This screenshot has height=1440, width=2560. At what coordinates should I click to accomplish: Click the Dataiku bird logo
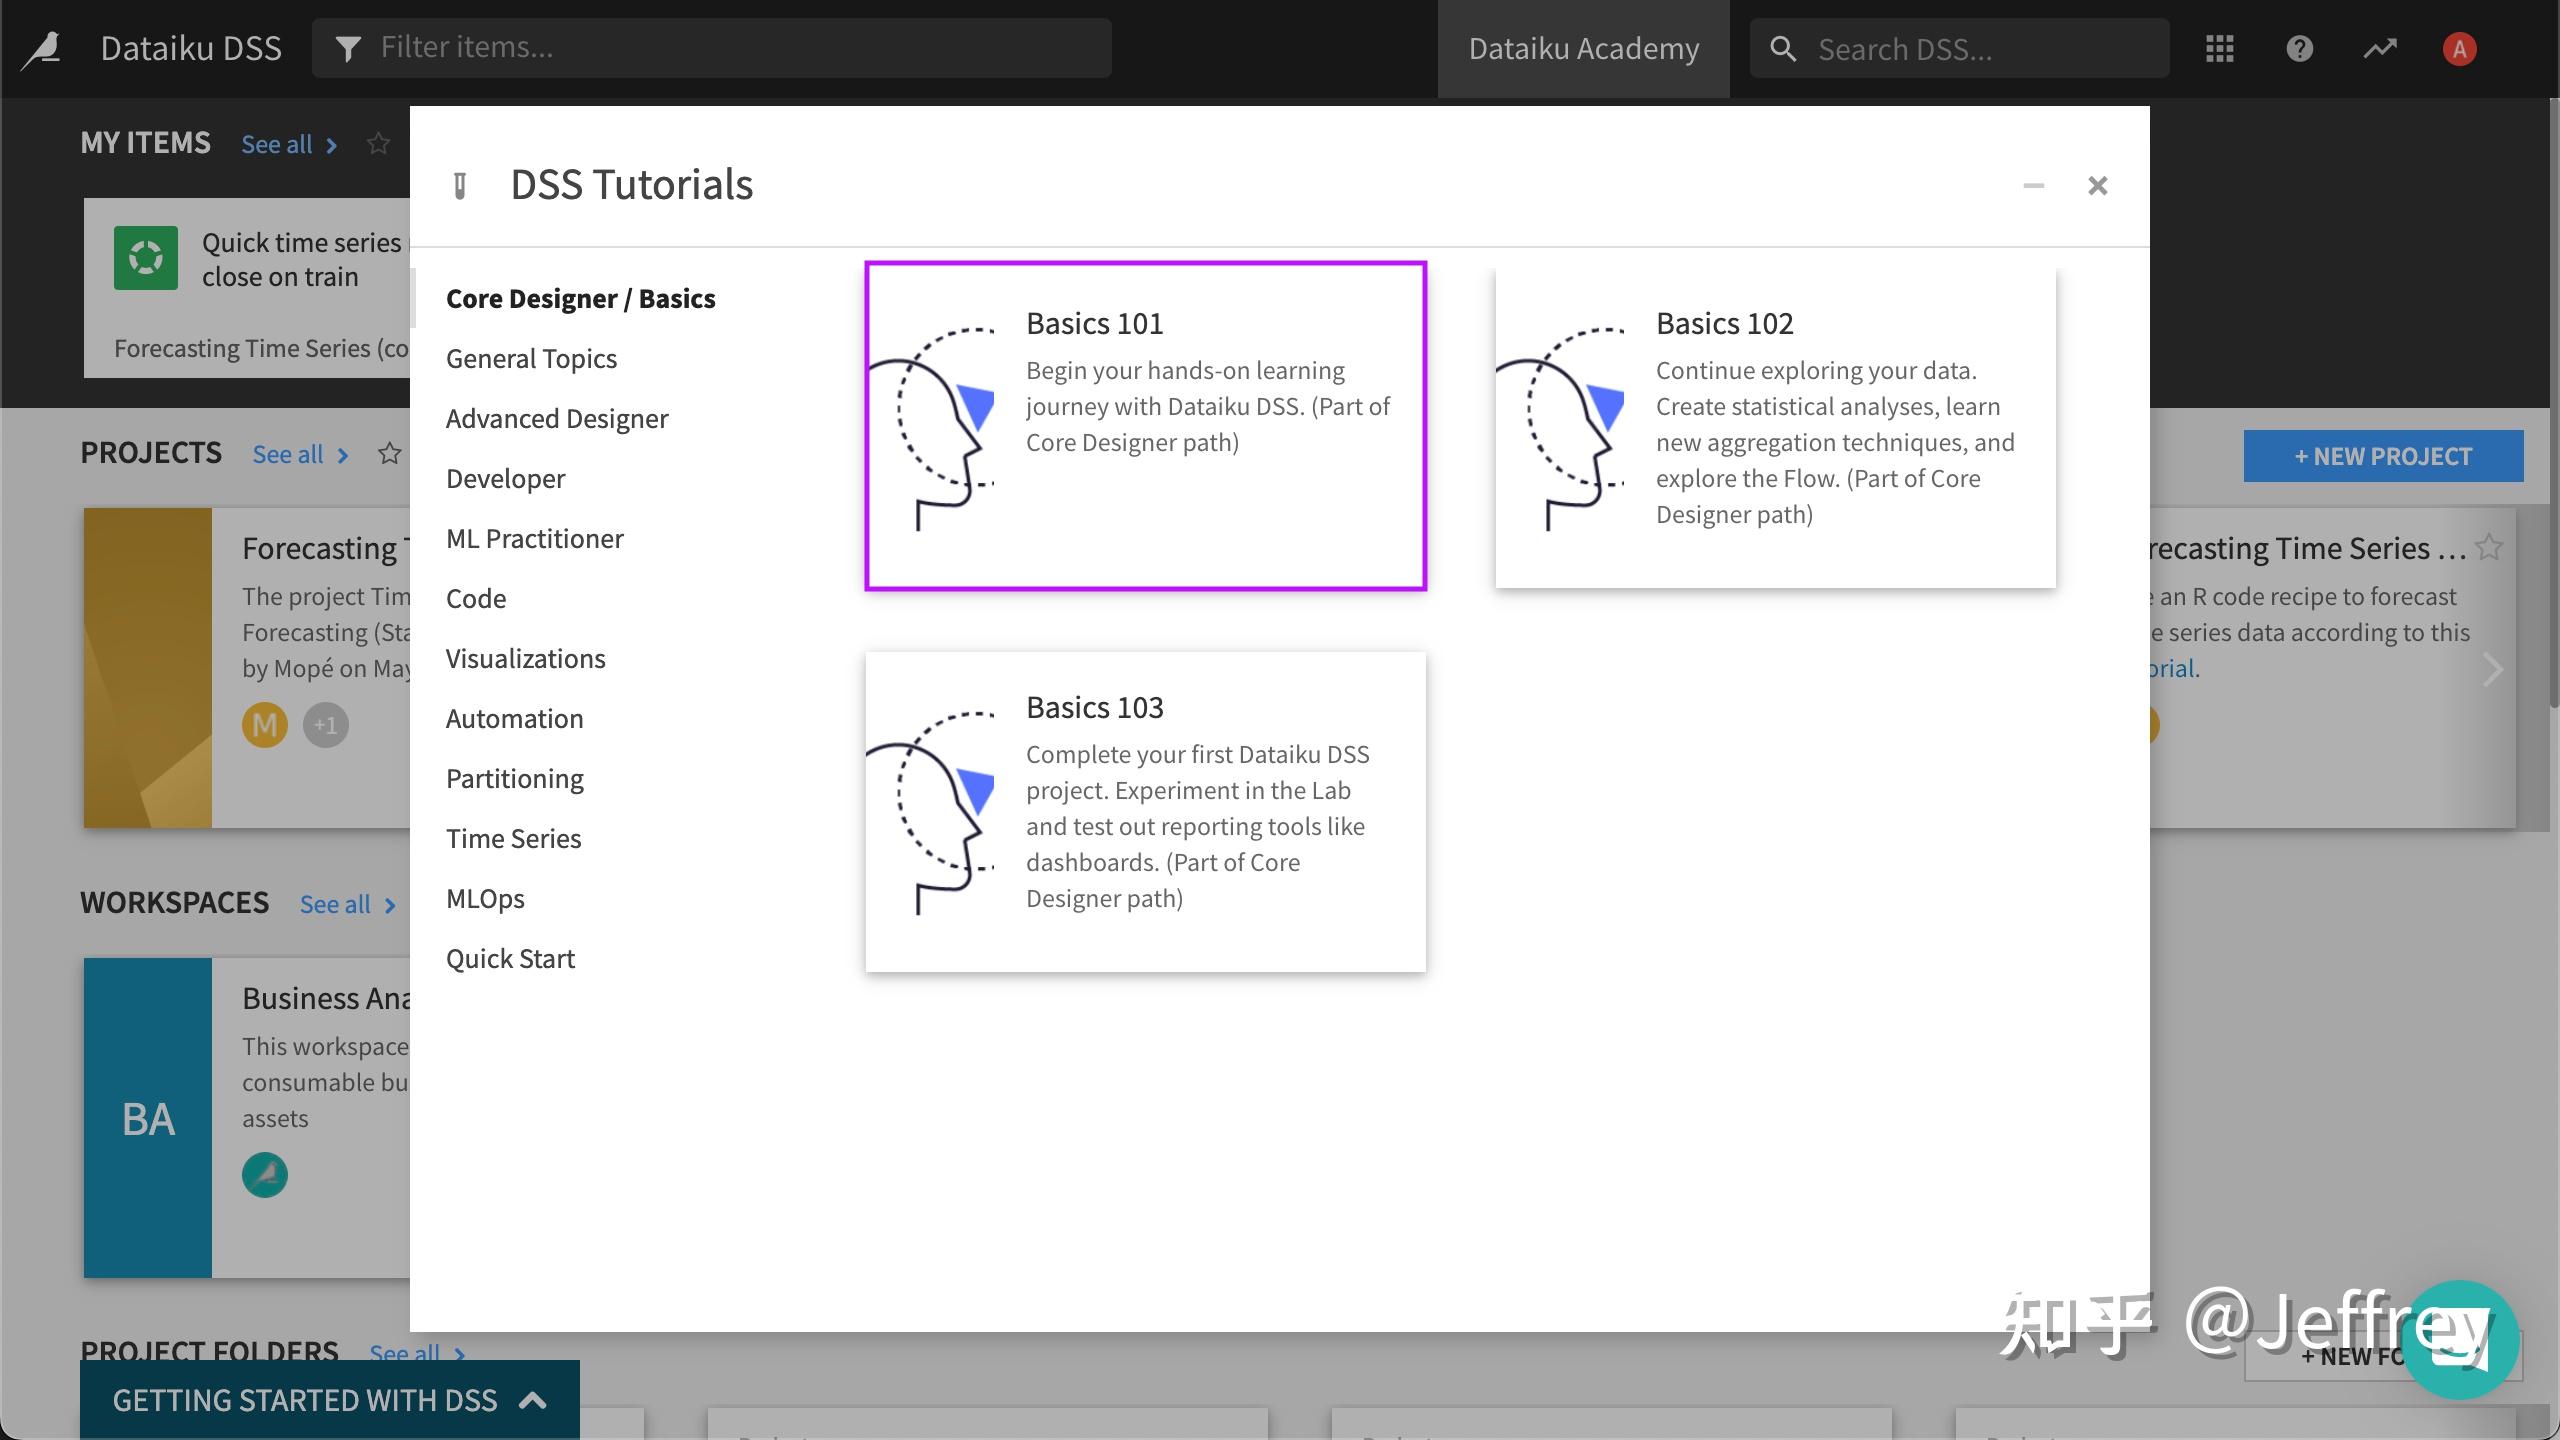coord(41,49)
